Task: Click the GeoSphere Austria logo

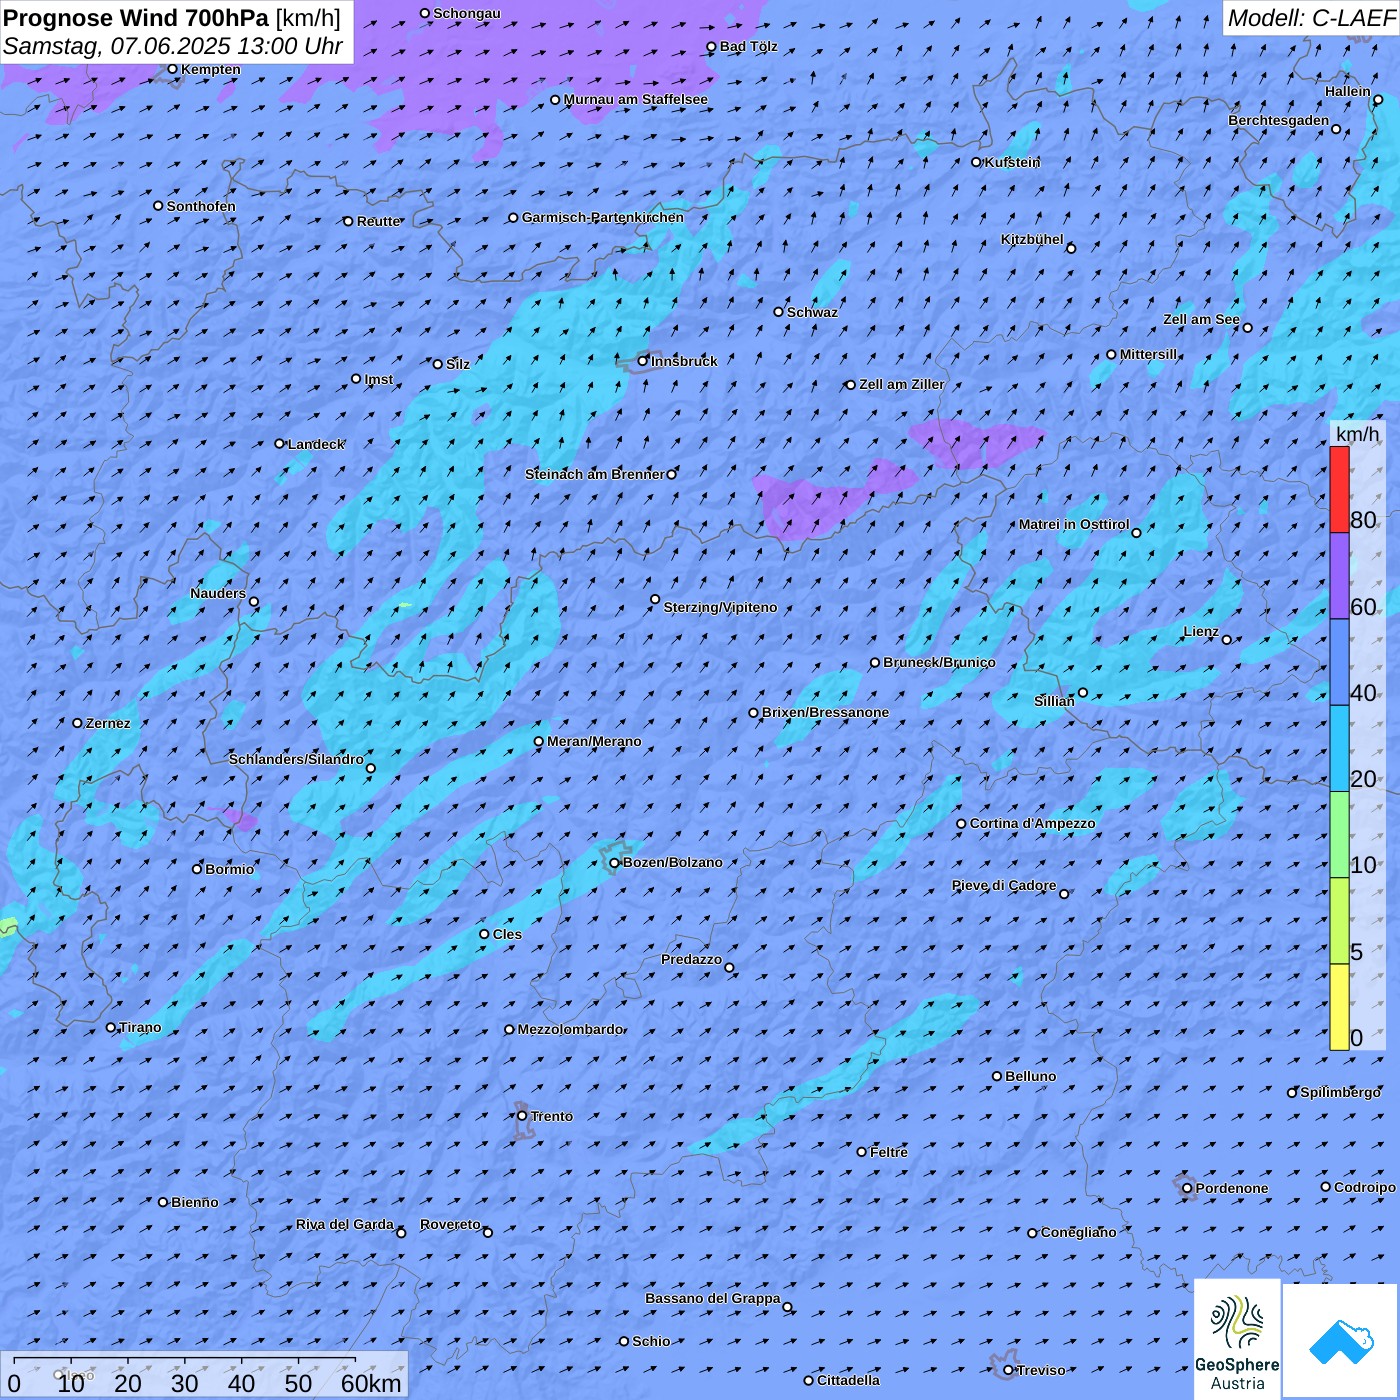Action: 1237,1339
